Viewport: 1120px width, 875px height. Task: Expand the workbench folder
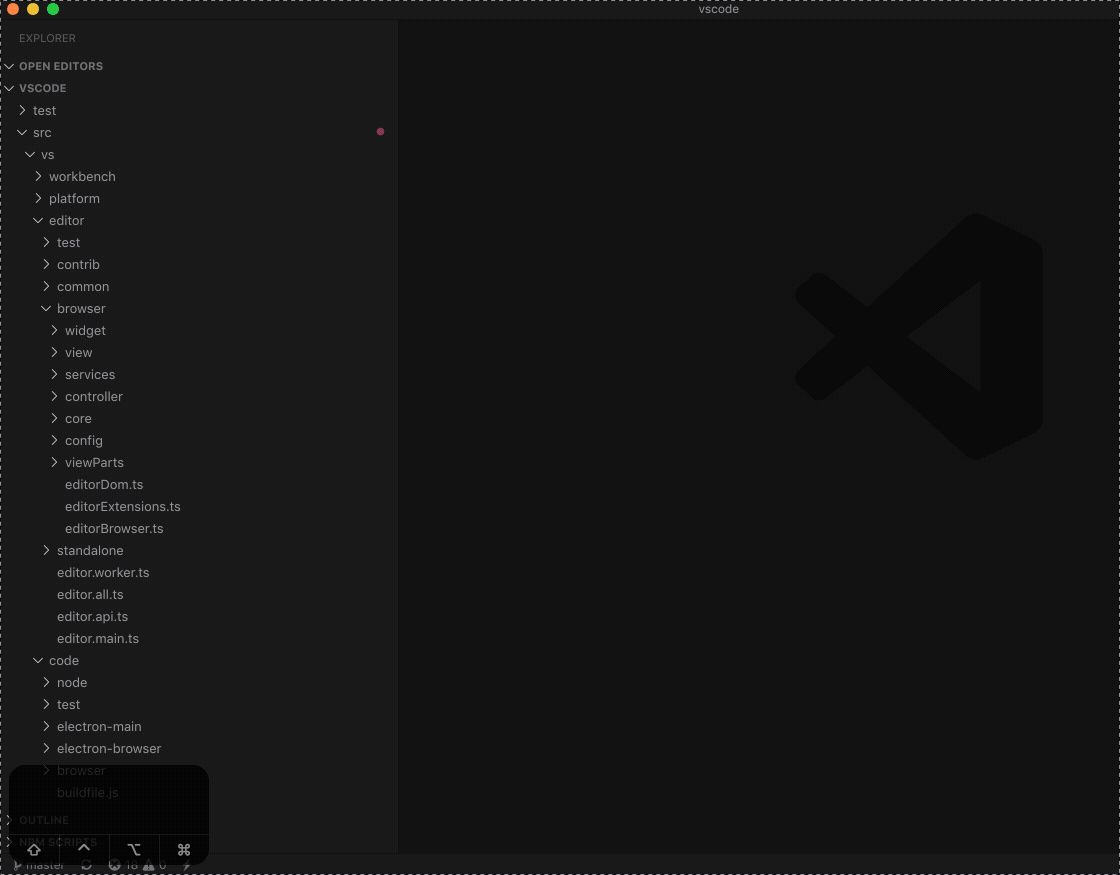click(x=82, y=176)
